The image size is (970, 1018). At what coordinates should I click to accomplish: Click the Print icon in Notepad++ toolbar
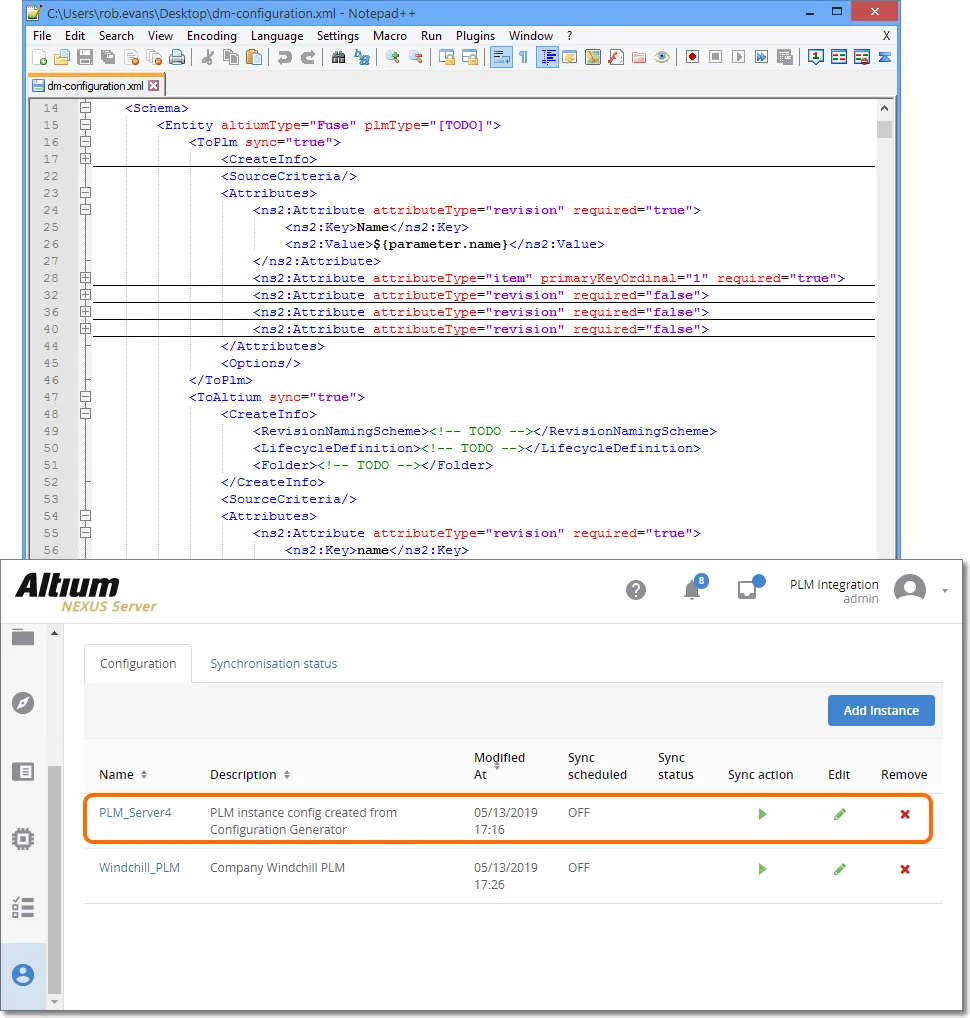[177, 58]
